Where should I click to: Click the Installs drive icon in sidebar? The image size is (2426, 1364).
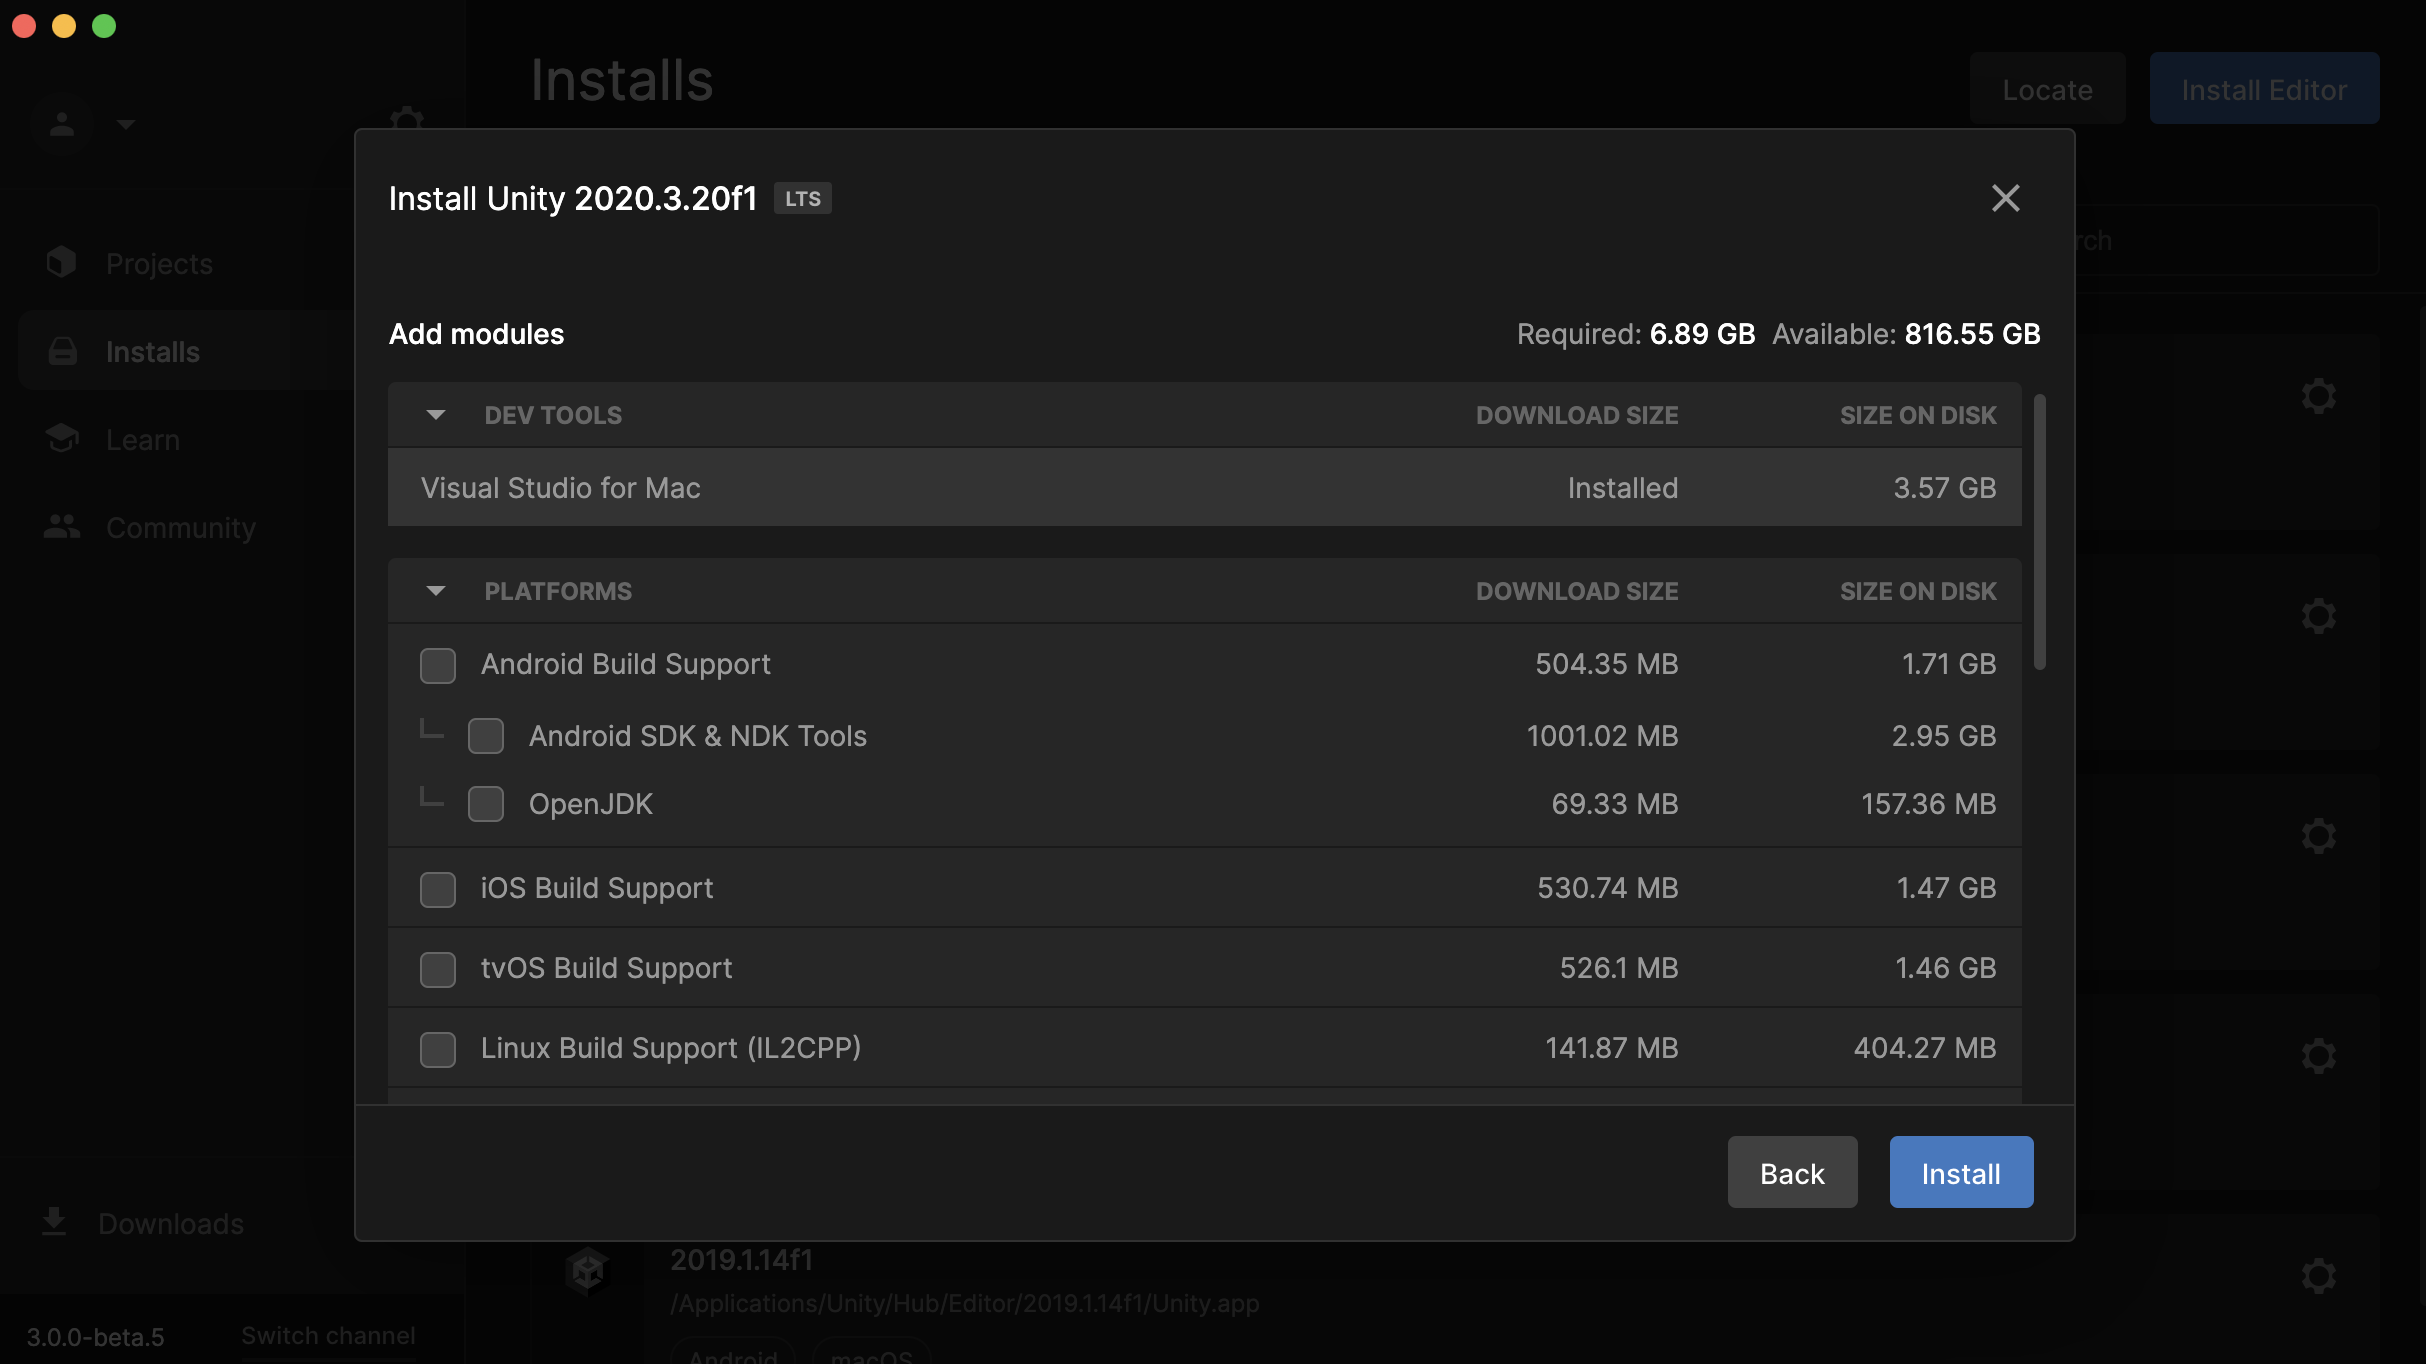pos(62,351)
